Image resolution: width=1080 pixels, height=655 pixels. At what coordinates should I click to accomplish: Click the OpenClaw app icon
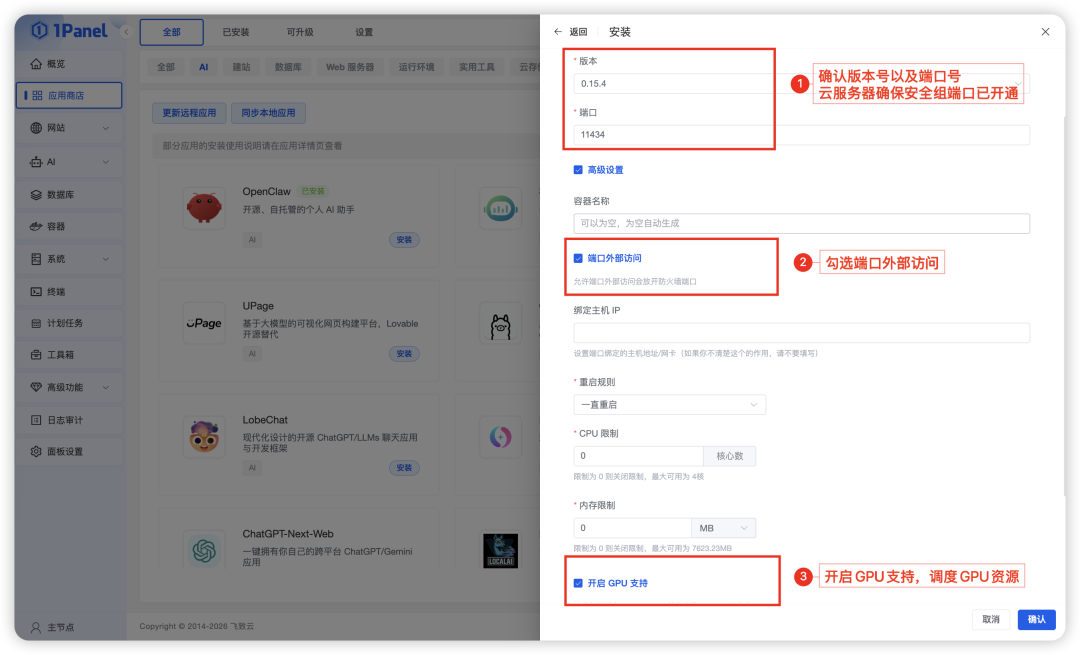tap(204, 207)
